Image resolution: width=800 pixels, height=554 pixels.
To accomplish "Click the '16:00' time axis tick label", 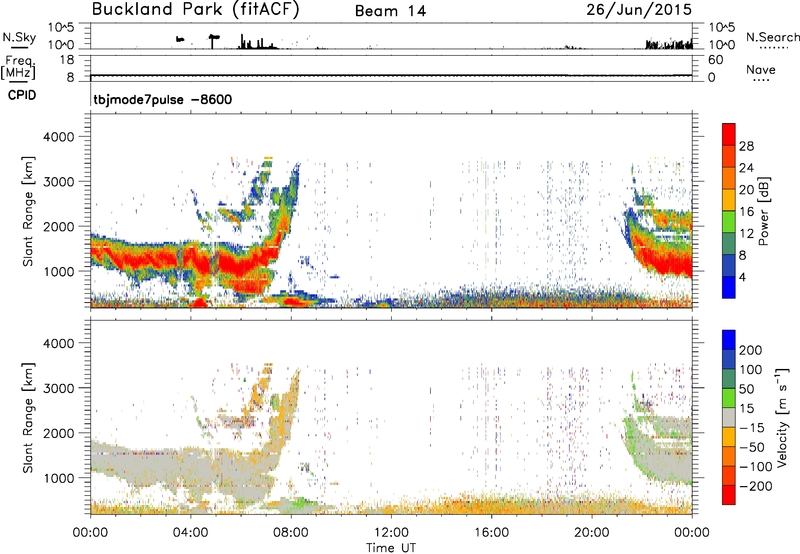I will [491, 533].
